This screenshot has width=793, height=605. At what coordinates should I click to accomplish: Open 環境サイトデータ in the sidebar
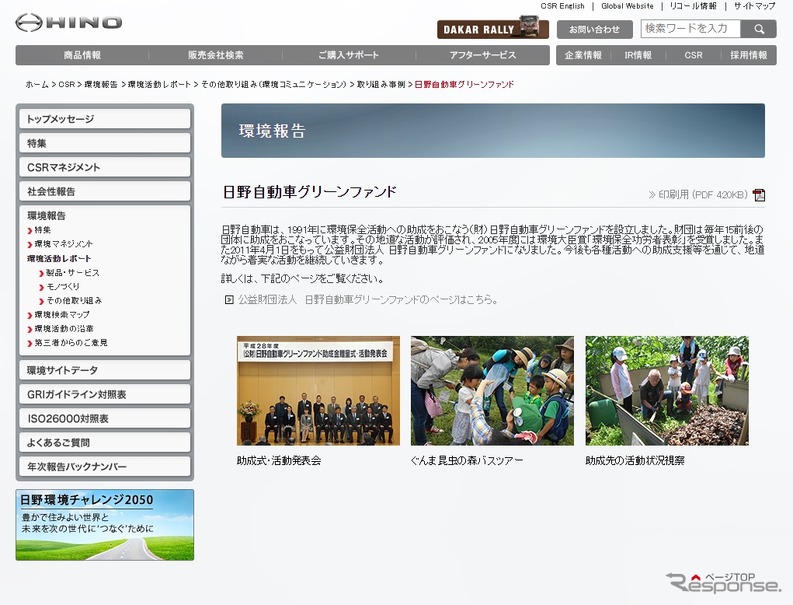[105, 370]
